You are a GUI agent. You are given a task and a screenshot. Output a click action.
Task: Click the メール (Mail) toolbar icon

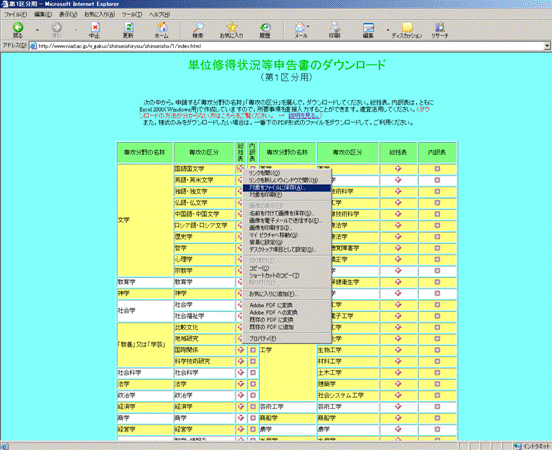(x=301, y=30)
